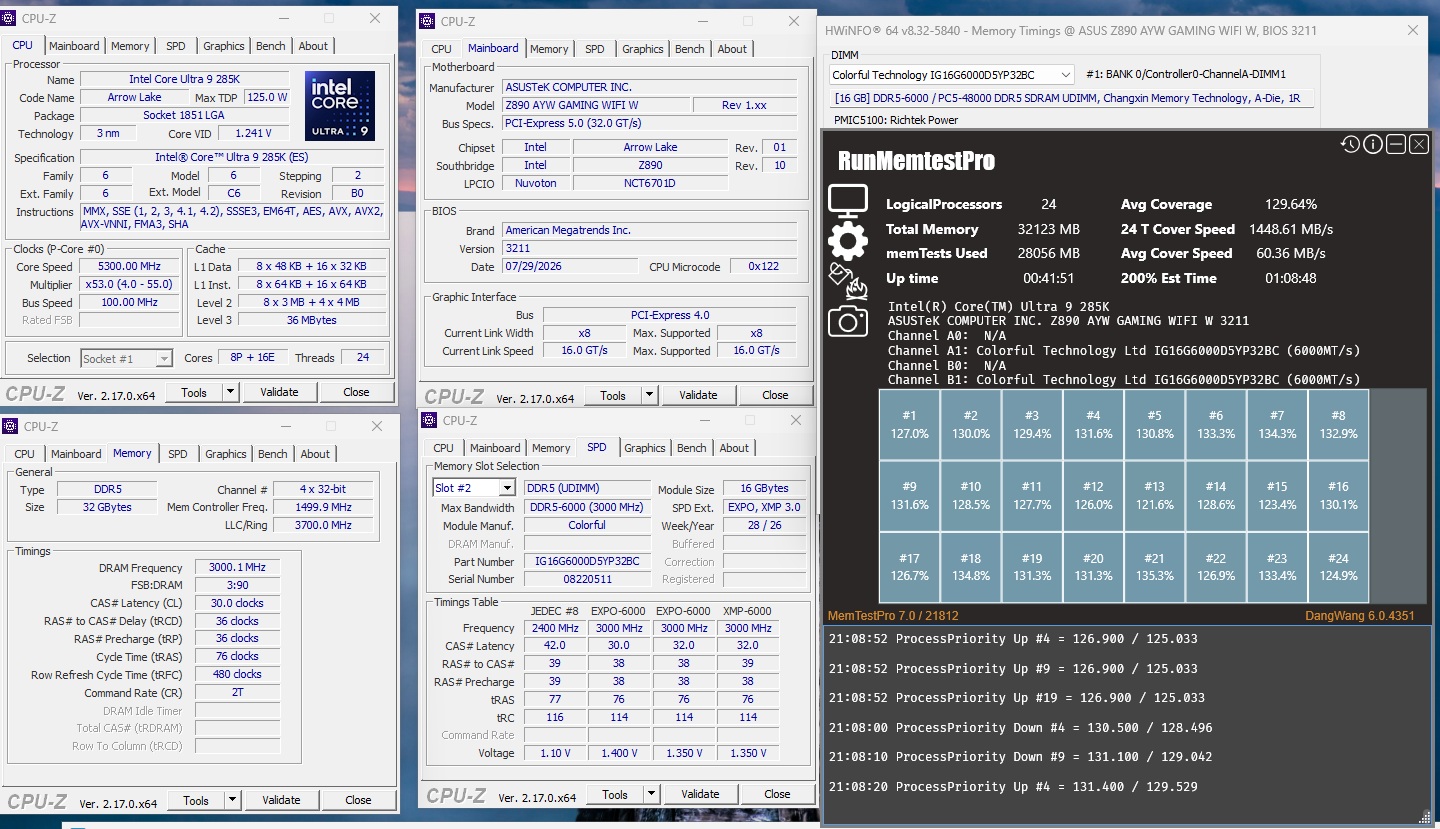This screenshot has width=1440, height=829.
Task: Click Up time 00:41:51 value
Action: coord(1048,278)
